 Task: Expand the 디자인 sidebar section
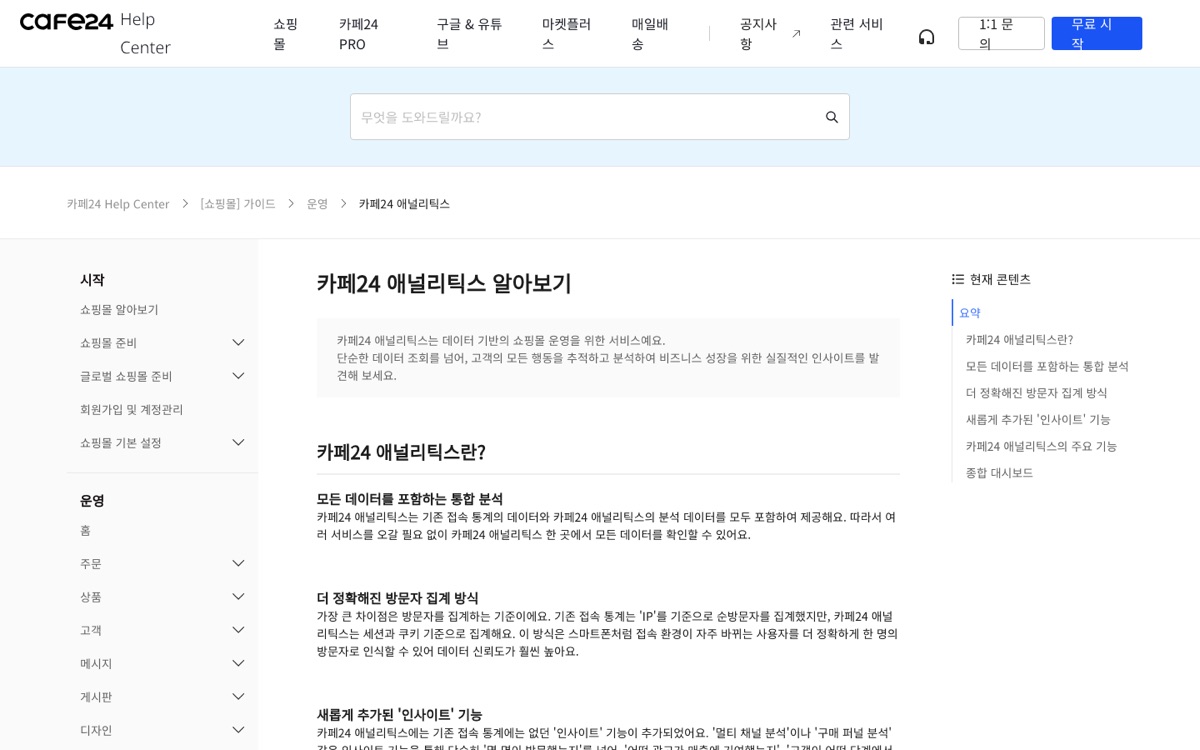[x=238, y=730]
